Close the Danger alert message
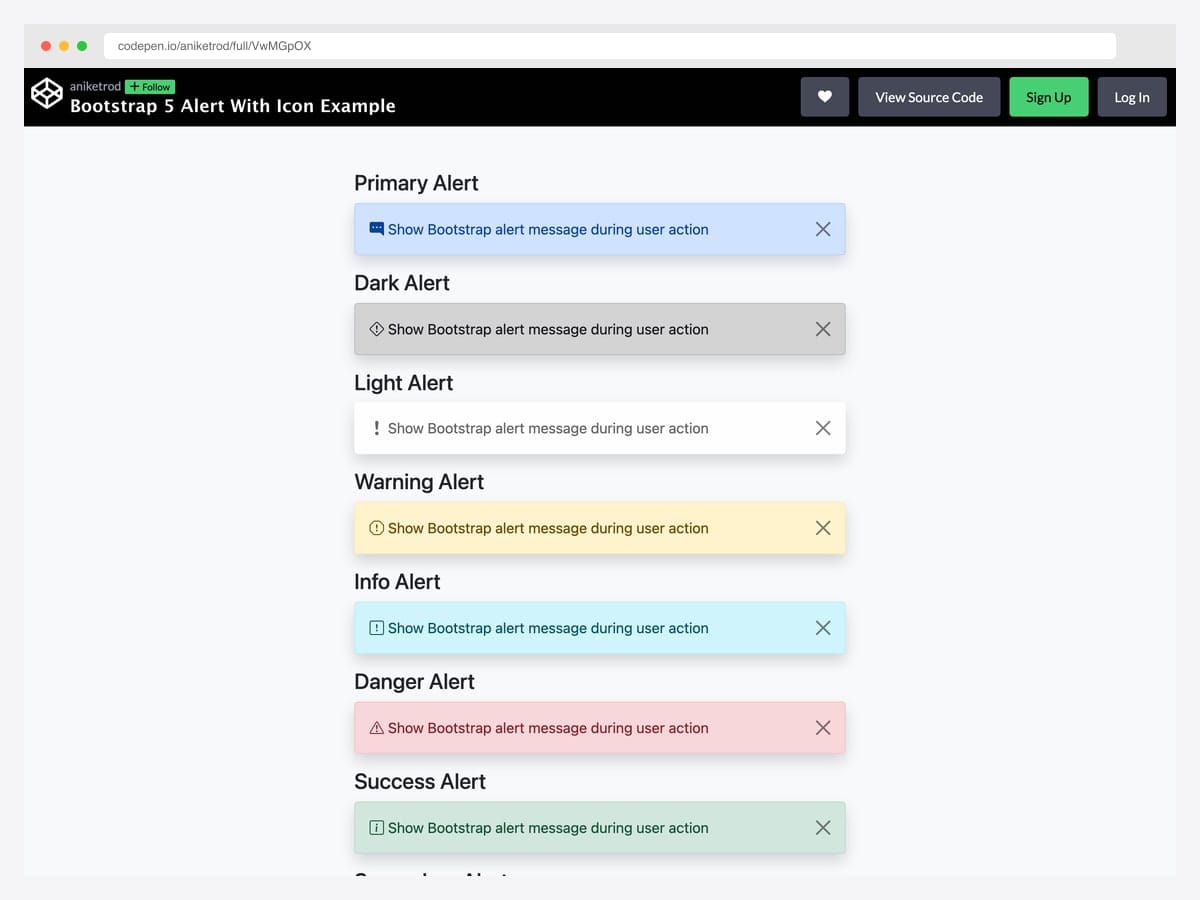The image size is (1200, 900). click(823, 728)
